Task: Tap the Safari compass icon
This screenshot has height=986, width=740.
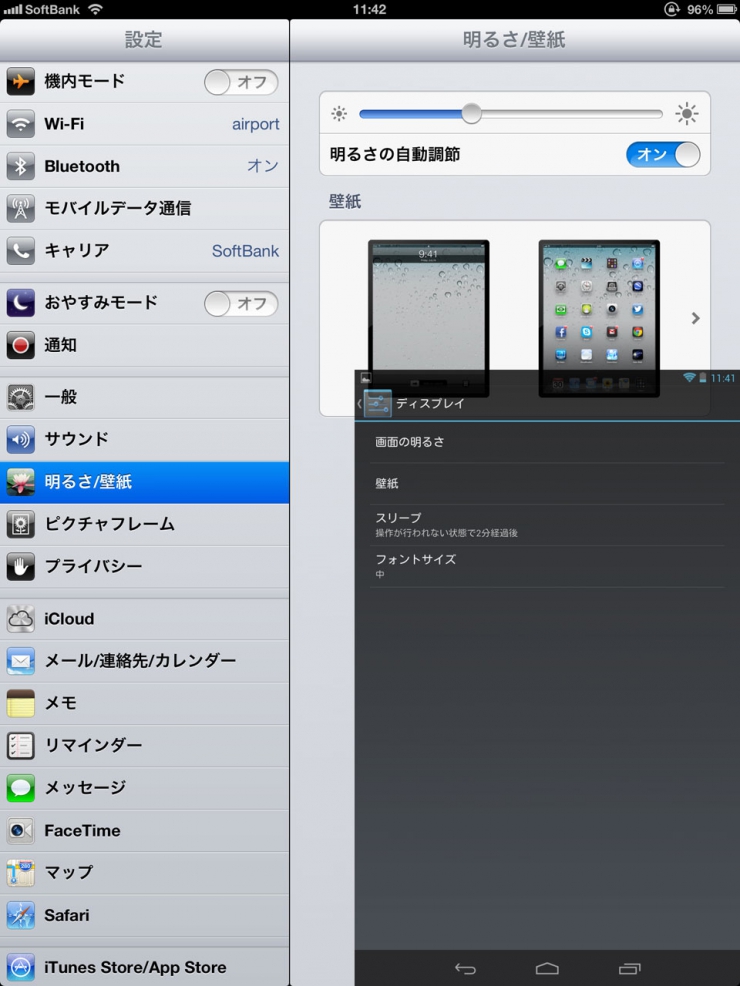Action: 20,916
